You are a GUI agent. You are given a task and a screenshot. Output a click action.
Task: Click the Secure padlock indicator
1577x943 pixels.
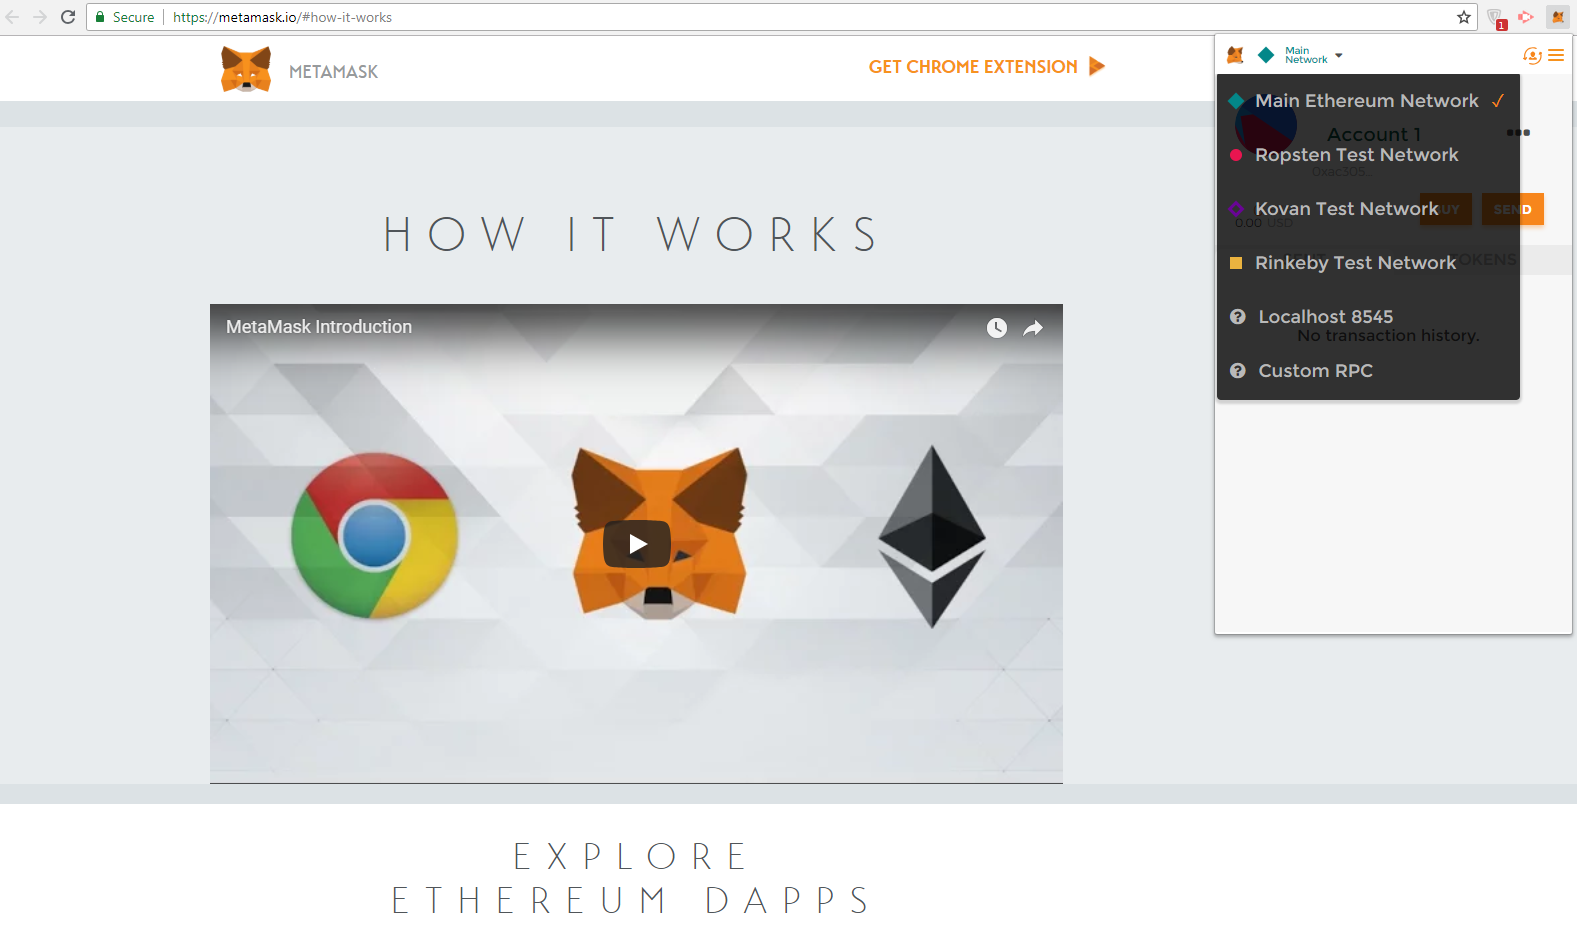pyautogui.click(x=125, y=17)
